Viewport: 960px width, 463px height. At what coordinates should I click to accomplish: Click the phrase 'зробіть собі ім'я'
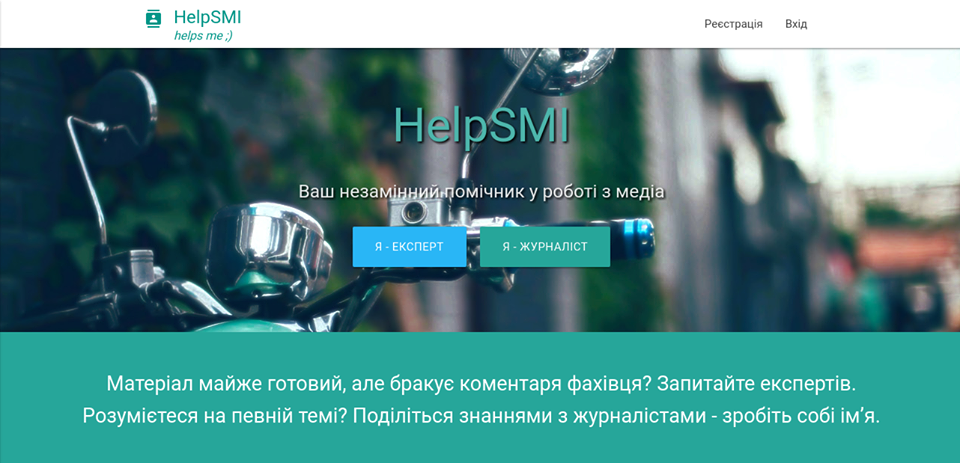coord(800,416)
